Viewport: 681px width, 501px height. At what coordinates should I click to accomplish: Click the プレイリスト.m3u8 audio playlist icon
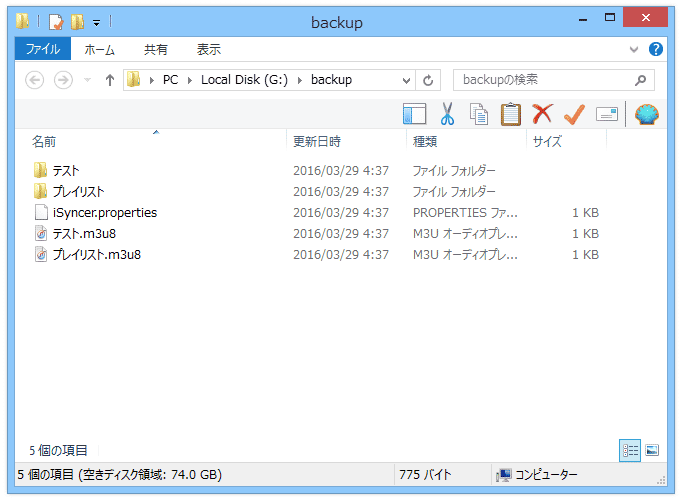click(41, 254)
